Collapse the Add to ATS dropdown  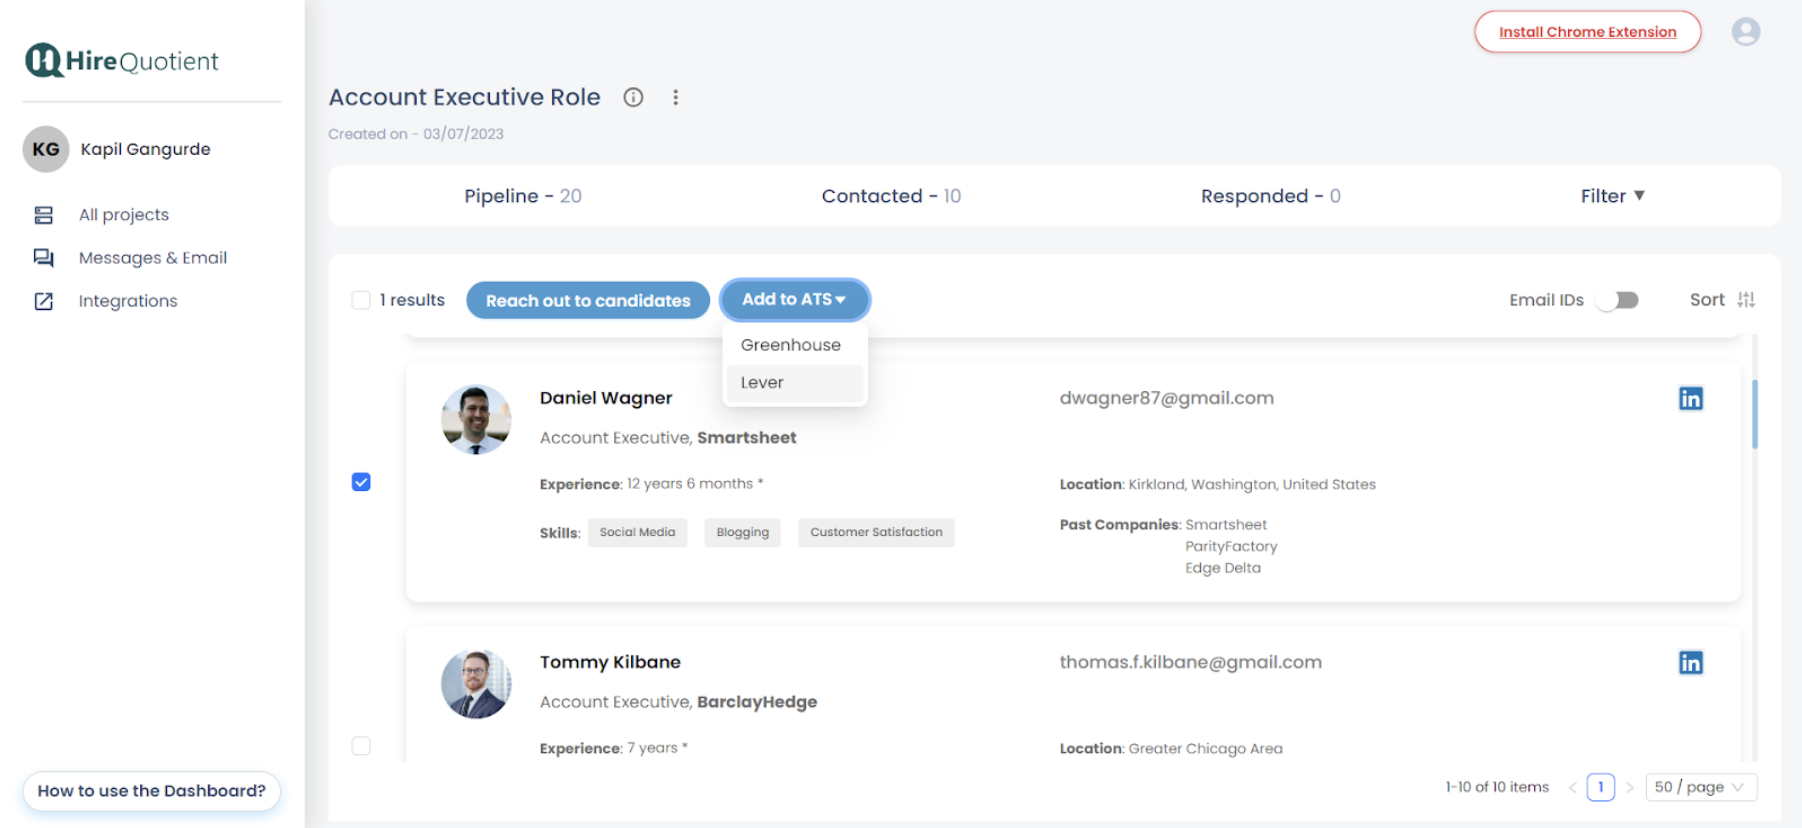pos(794,300)
